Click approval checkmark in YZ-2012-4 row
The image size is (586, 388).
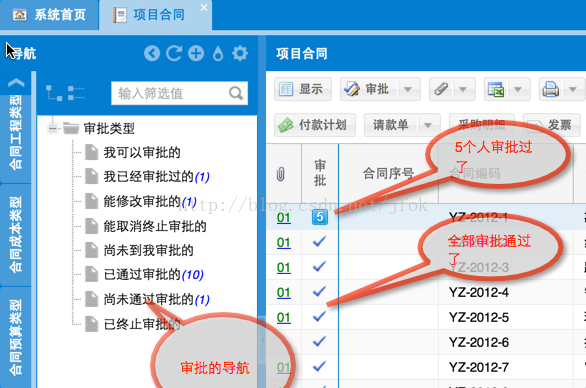pos(320,292)
